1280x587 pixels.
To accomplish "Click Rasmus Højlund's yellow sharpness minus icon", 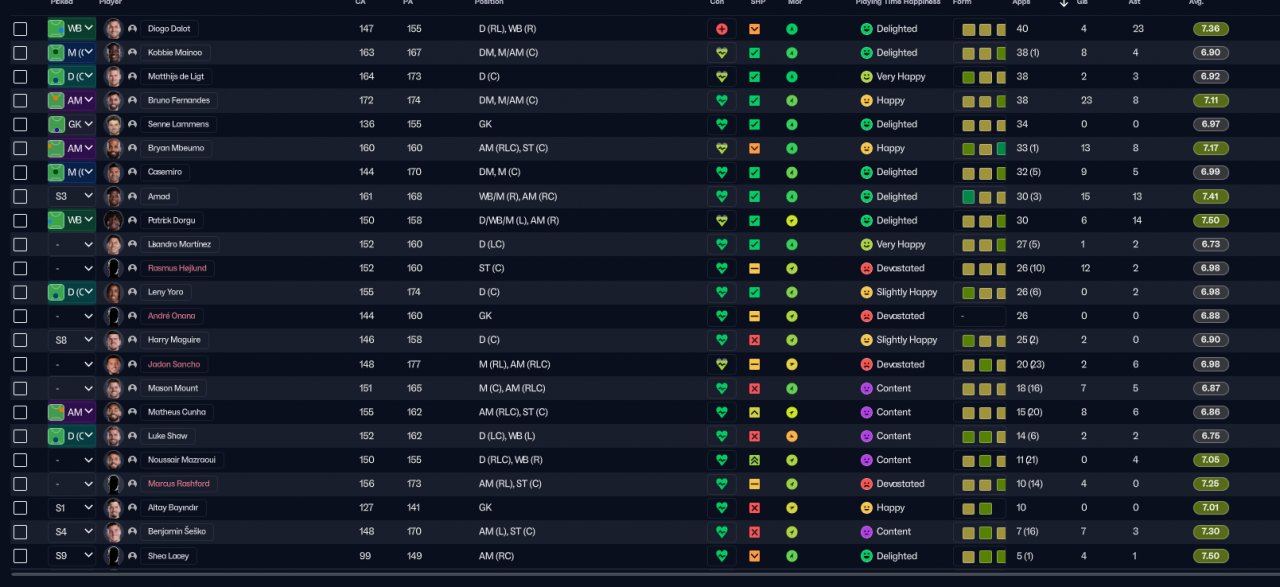I will coord(755,269).
